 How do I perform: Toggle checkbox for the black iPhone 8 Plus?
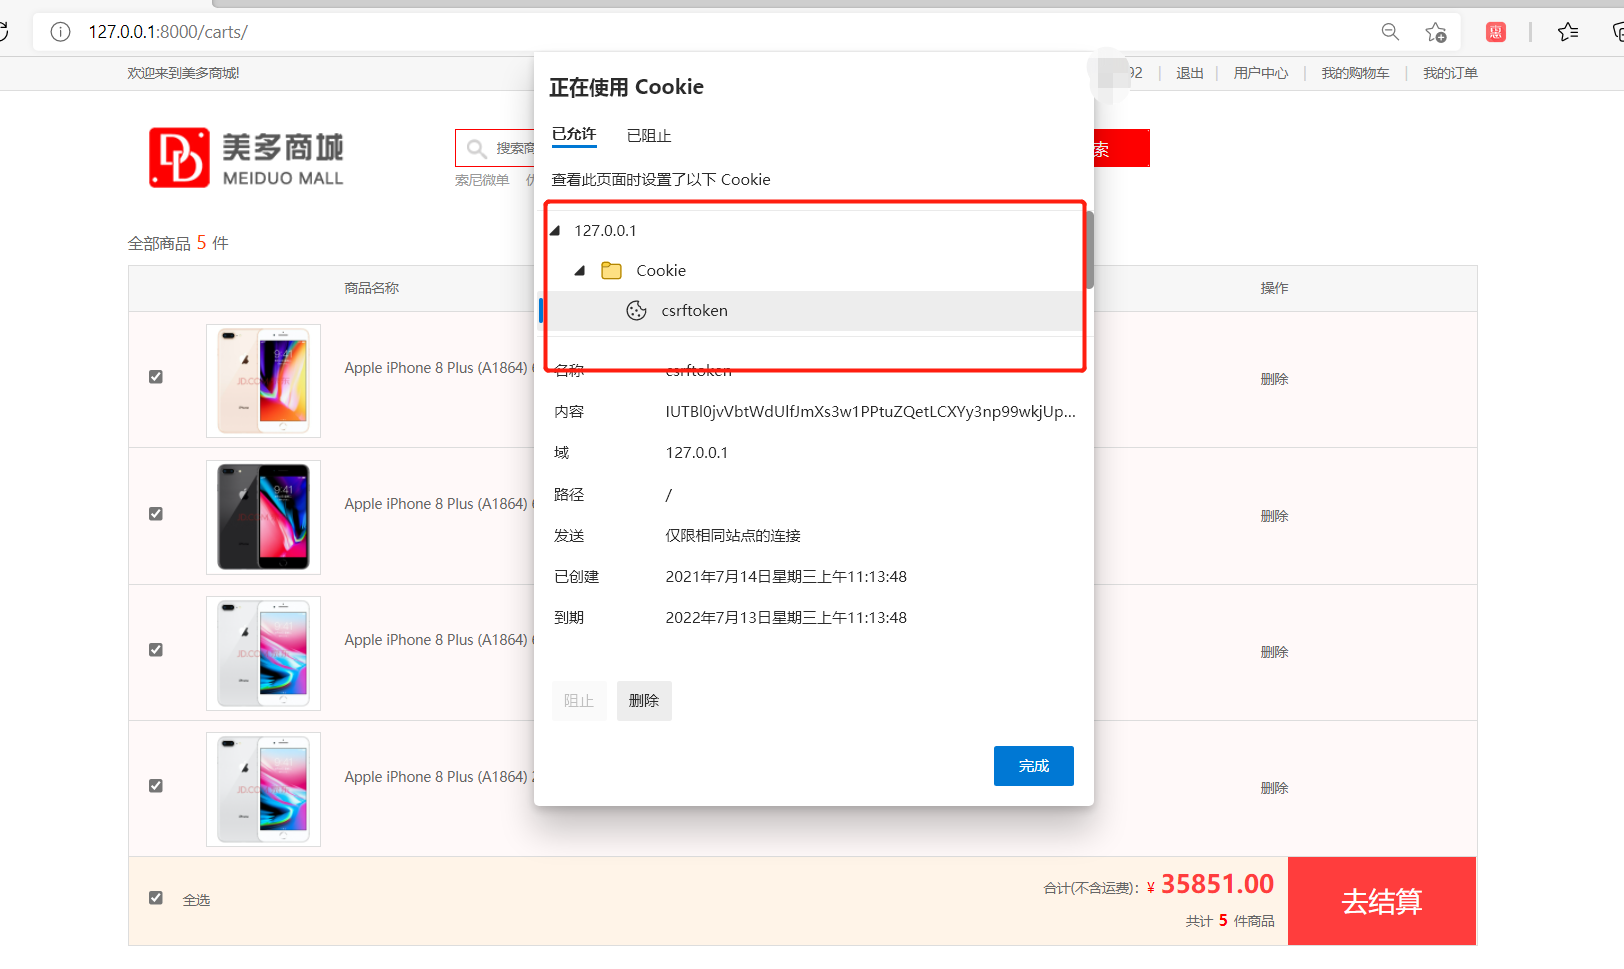(x=156, y=514)
